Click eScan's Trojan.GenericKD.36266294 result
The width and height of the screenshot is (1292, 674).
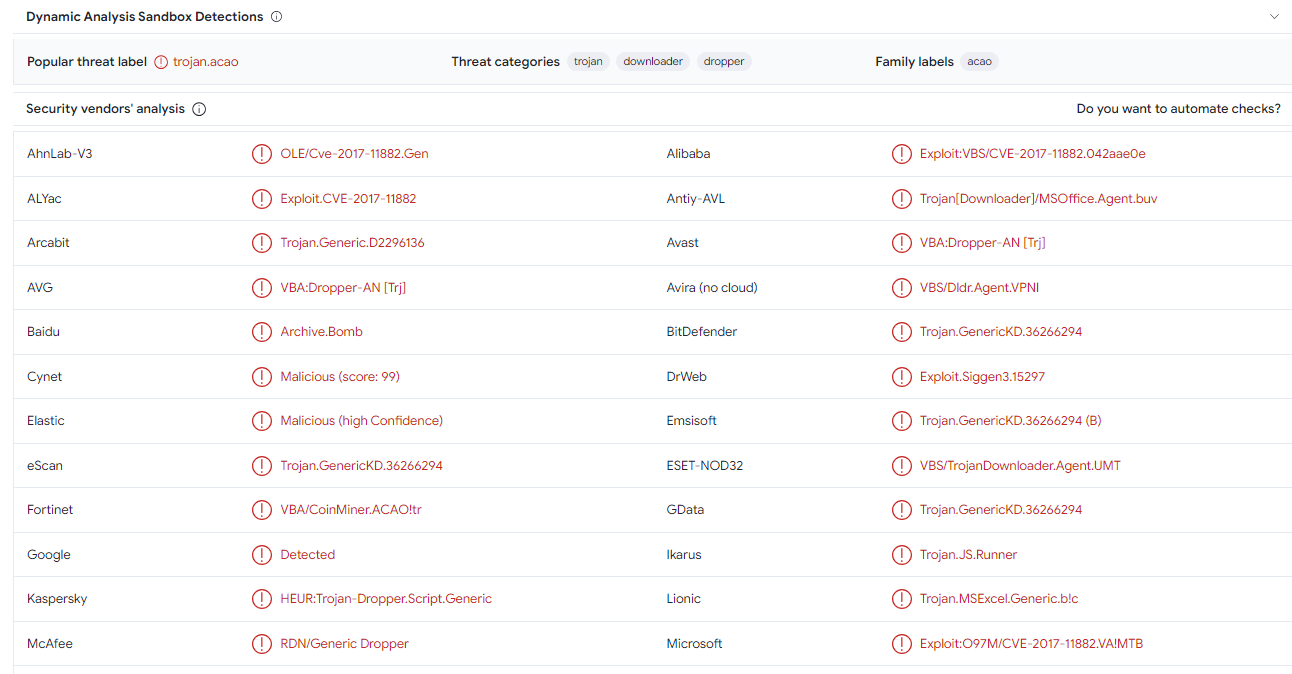361,466
